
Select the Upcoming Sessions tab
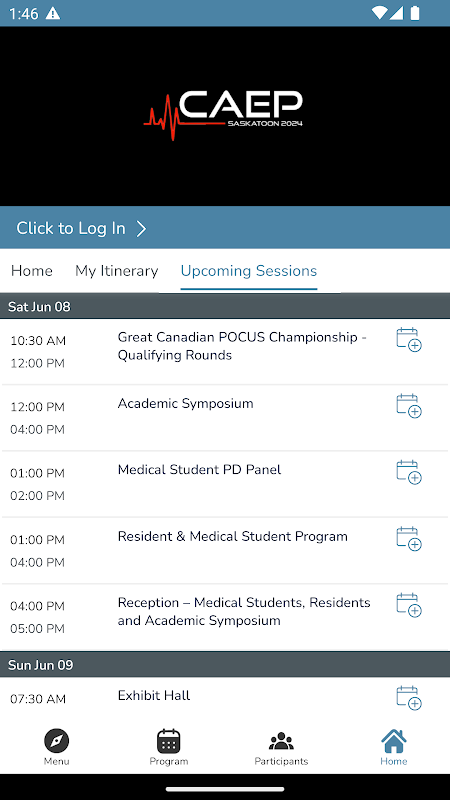click(x=248, y=271)
